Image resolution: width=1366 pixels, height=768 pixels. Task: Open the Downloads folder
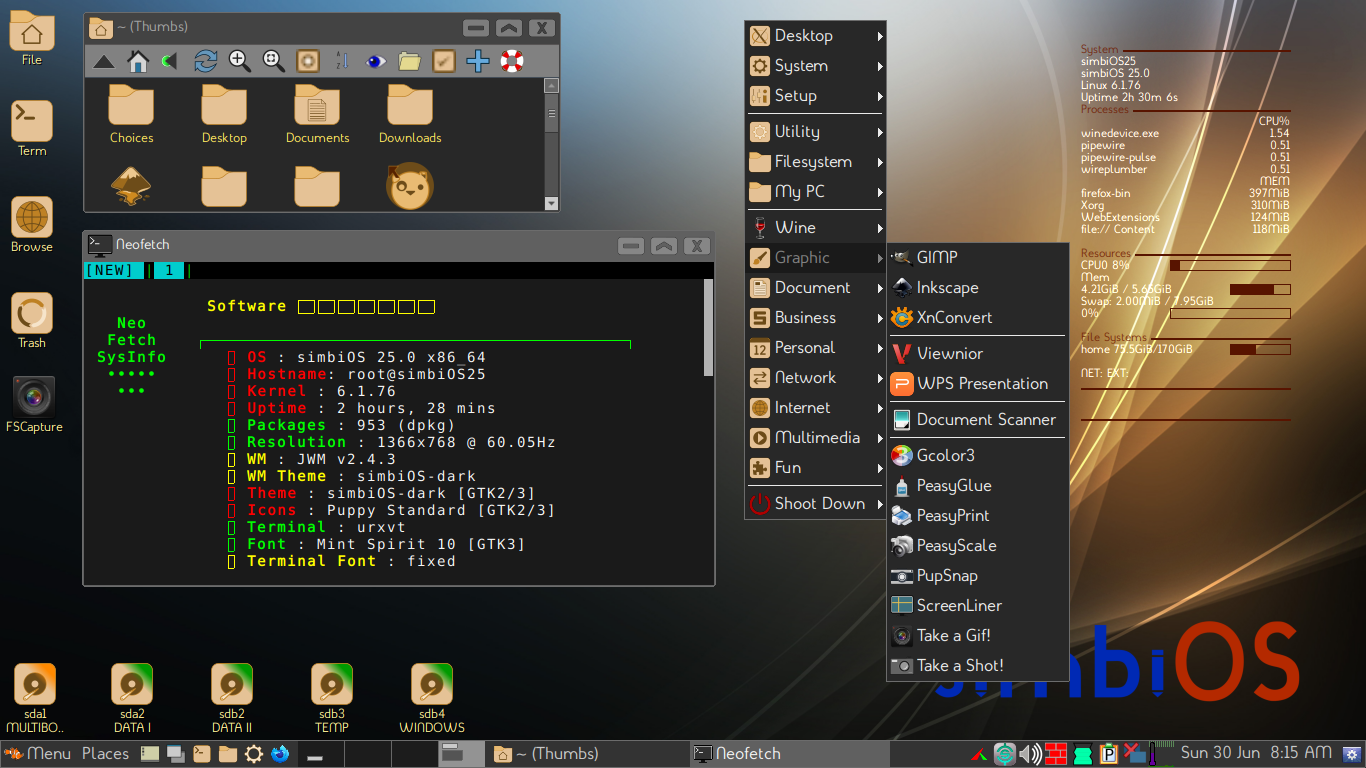(410, 114)
